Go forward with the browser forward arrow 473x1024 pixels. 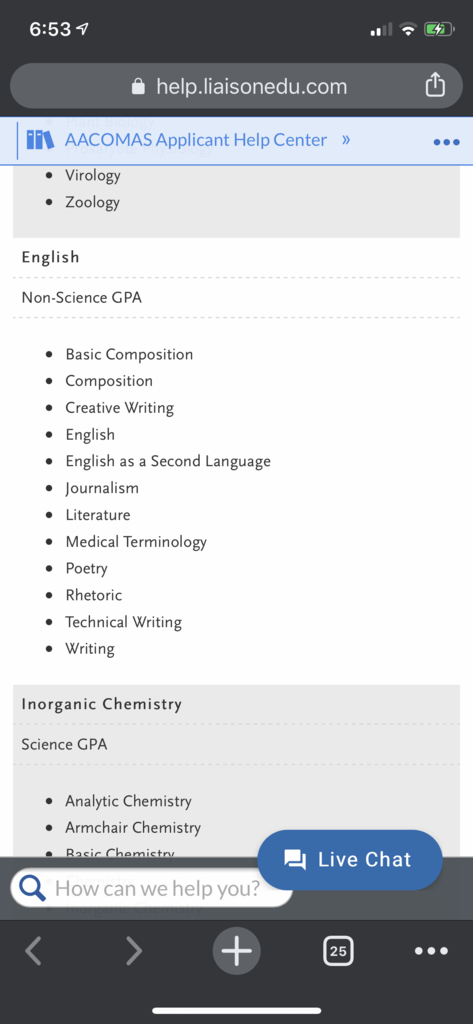click(133, 951)
